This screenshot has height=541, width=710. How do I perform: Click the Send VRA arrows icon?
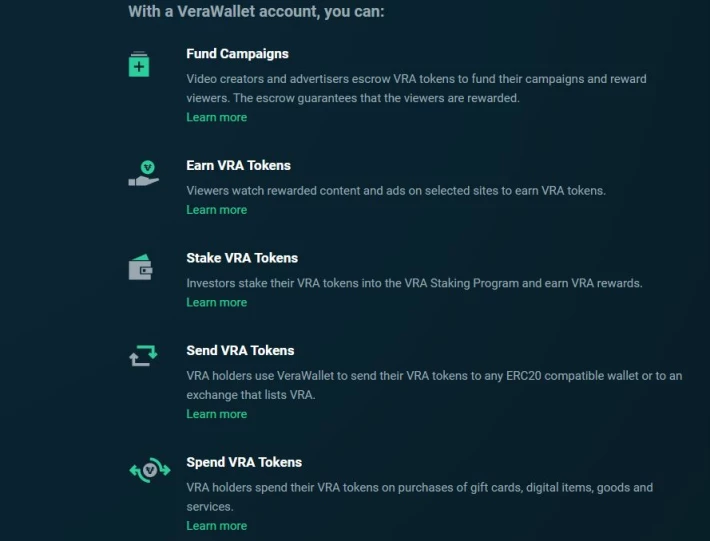pyautogui.click(x=143, y=355)
